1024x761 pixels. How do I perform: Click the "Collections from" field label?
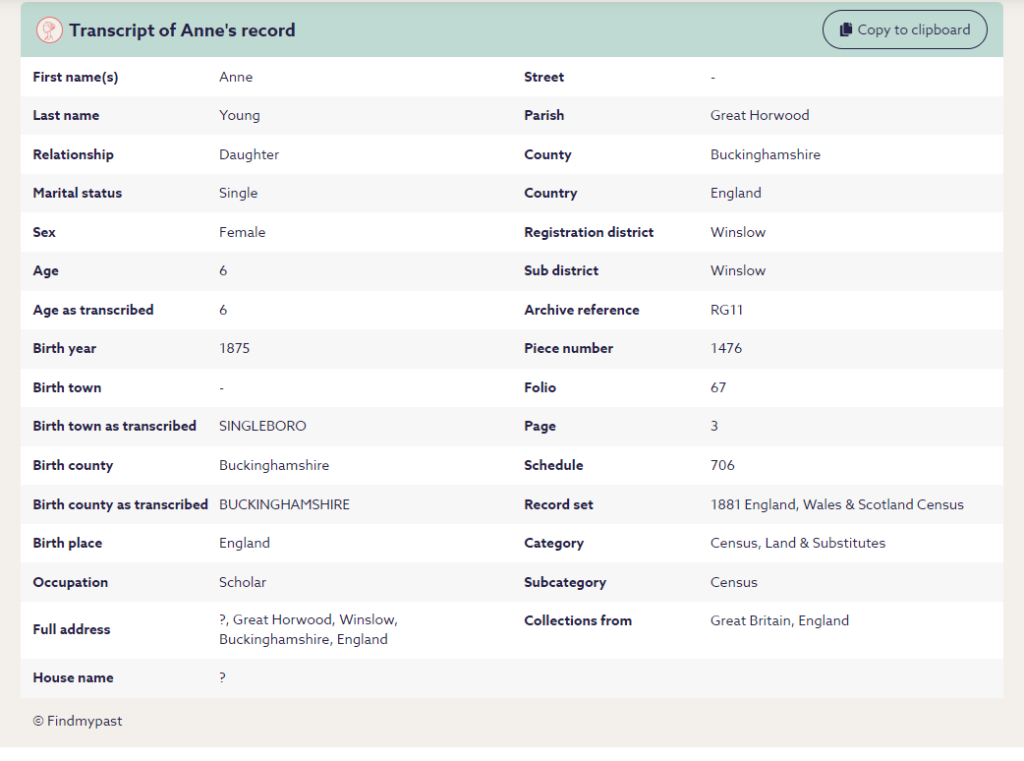click(578, 621)
